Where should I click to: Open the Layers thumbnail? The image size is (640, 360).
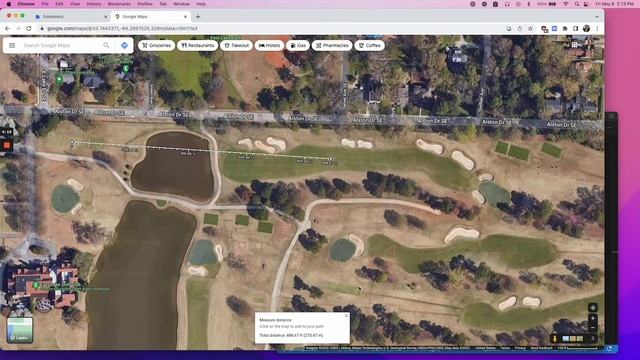point(20,330)
